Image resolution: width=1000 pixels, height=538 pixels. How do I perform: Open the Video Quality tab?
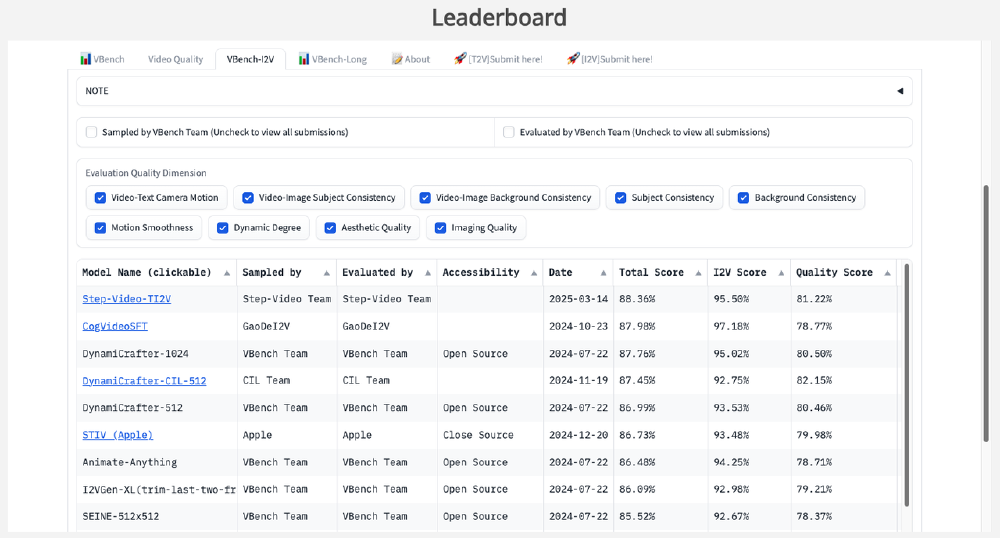click(x=175, y=60)
